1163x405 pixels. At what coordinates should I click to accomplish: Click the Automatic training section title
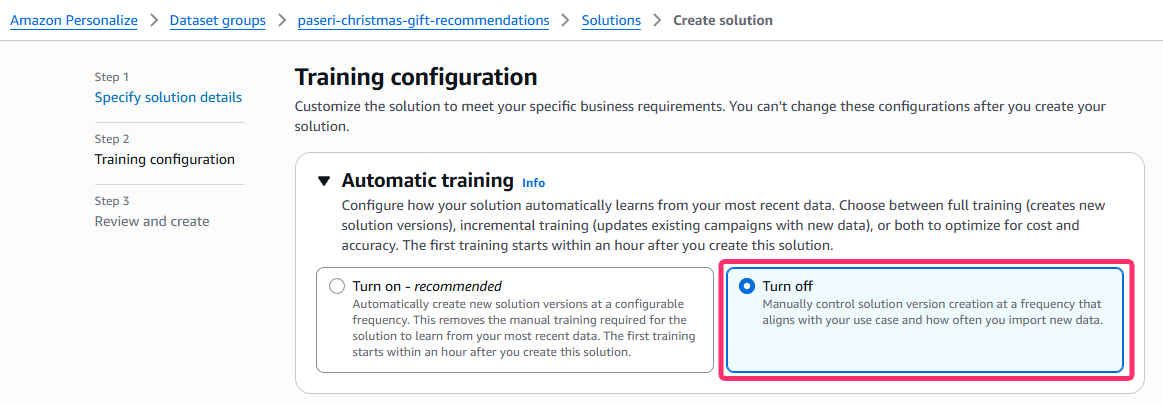tap(427, 181)
